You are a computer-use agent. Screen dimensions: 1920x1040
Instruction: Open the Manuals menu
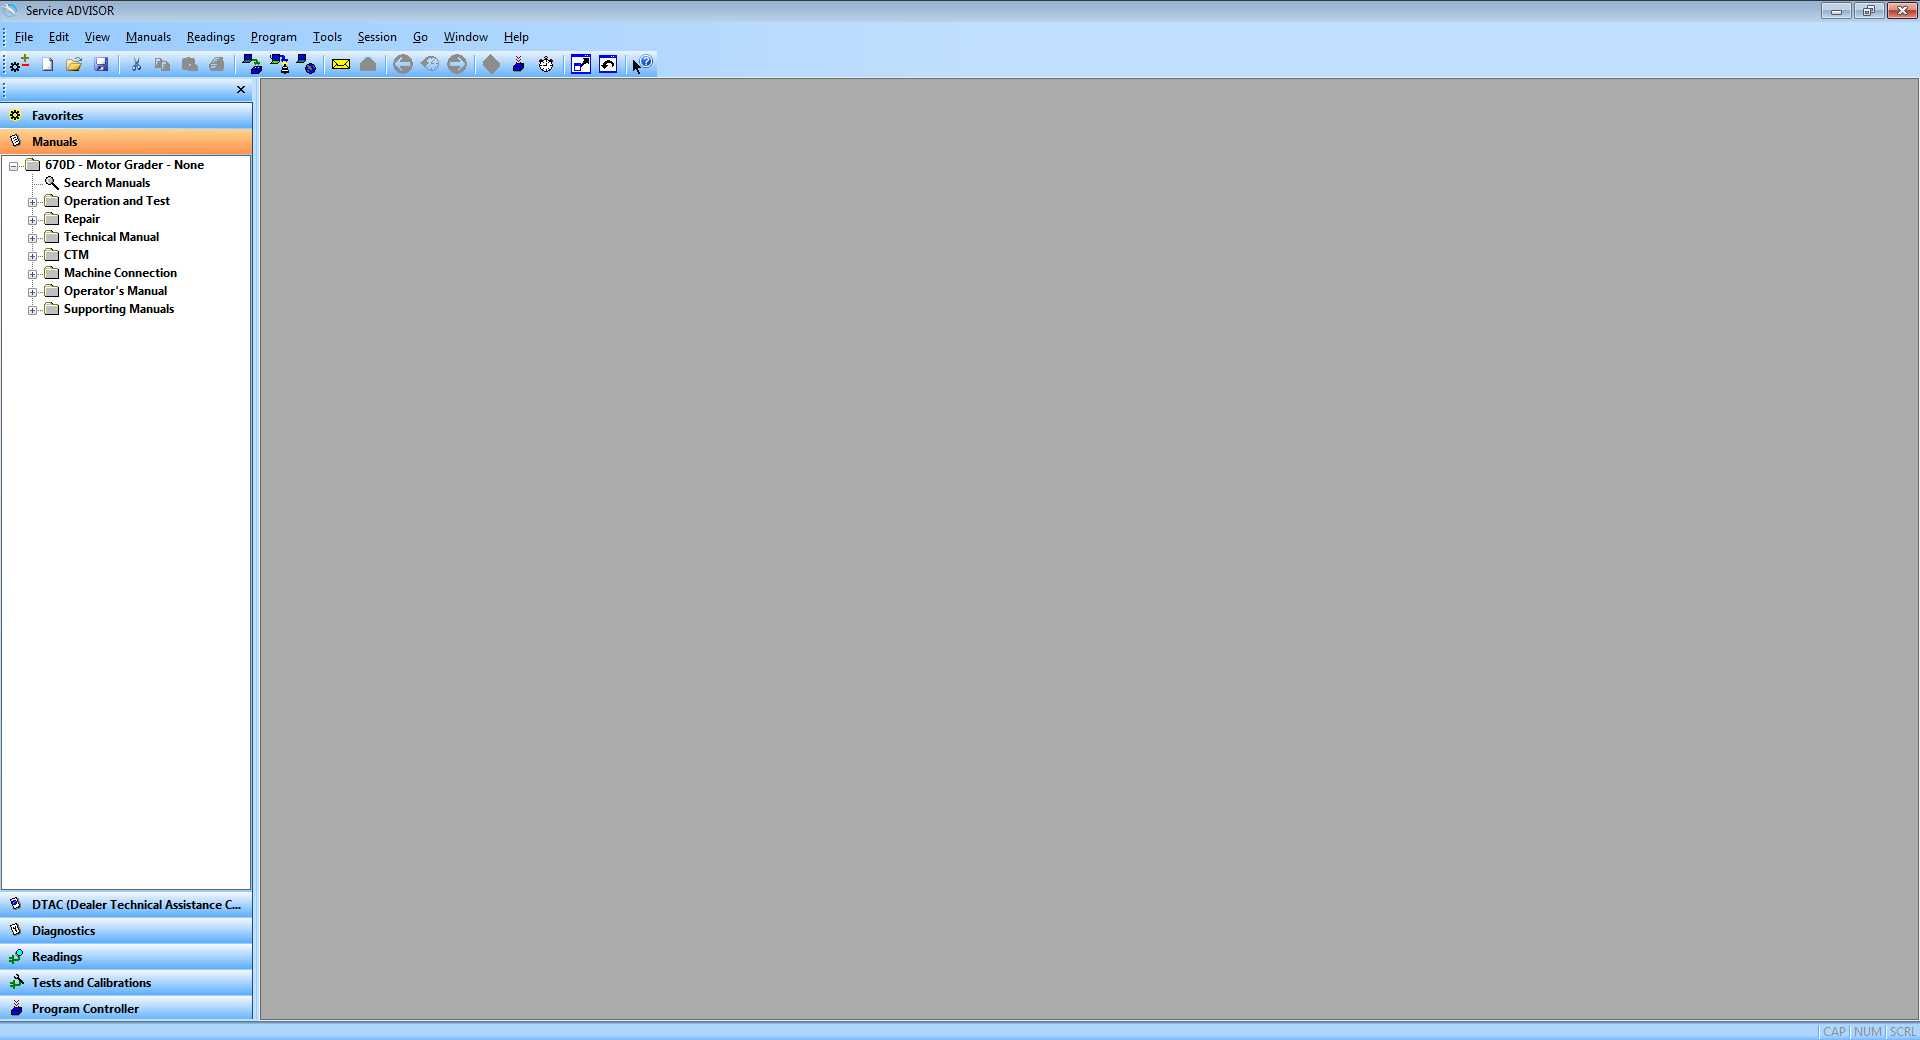(148, 37)
